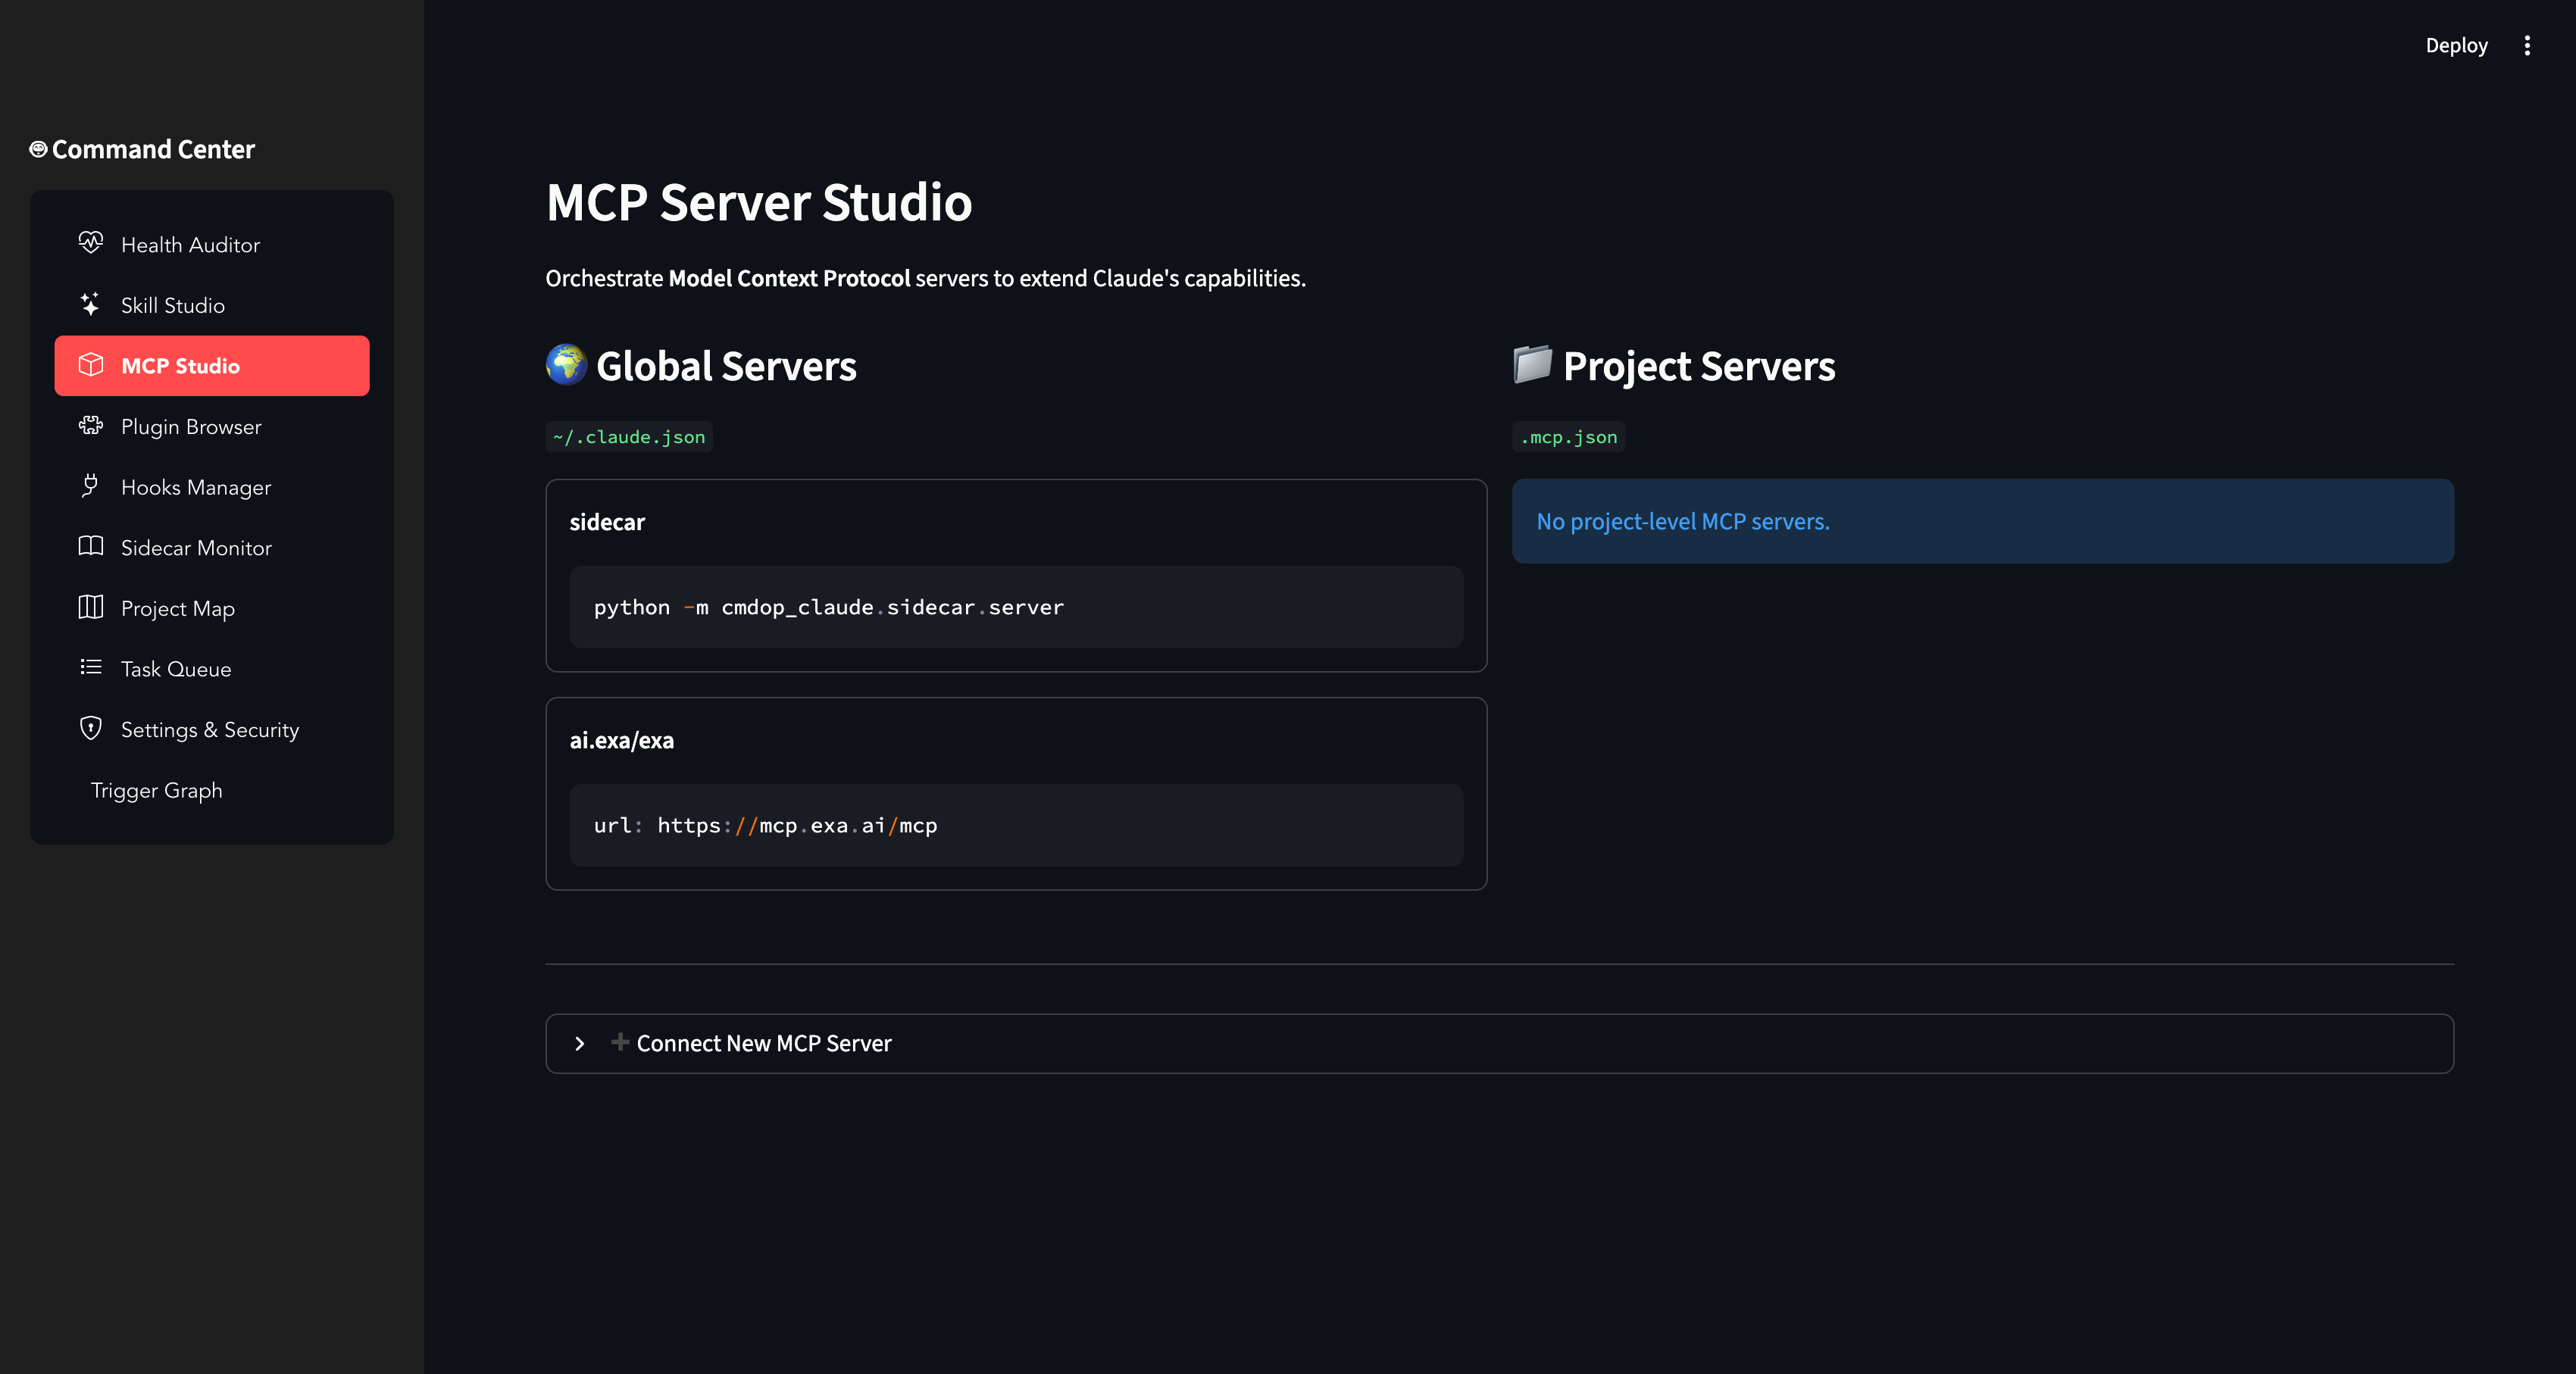The height and width of the screenshot is (1374, 2576).
Task: Click the sidecar server name
Action: coord(607,522)
